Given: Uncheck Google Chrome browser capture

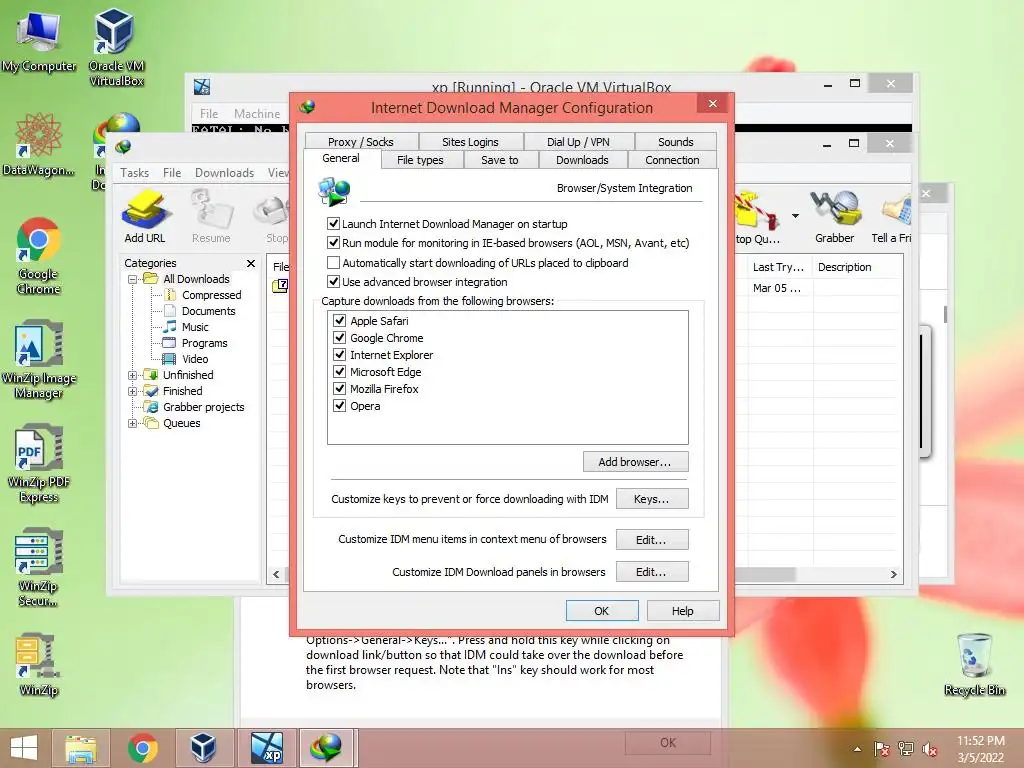Looking at the screenshot, I should coord(340,338).
